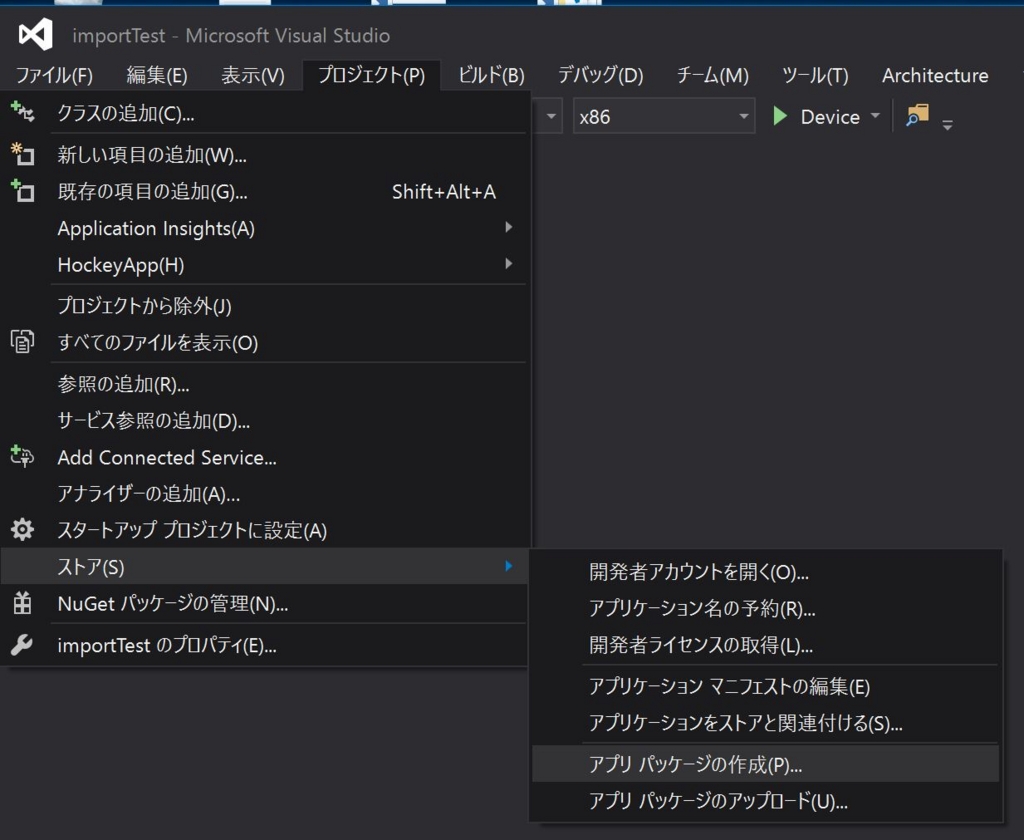1024x840 pixels.
Task: Open the チーム(M) menu
Action: point(712,75)
